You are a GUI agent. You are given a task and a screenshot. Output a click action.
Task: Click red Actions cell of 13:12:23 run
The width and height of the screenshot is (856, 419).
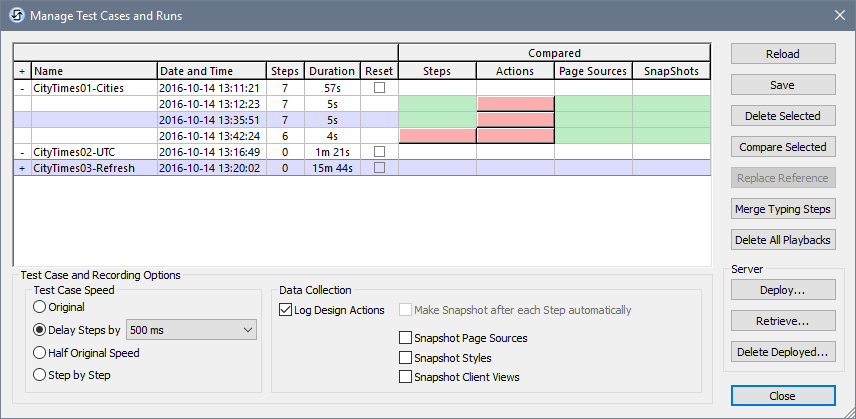pyautogui.click(x=516, y=104)
